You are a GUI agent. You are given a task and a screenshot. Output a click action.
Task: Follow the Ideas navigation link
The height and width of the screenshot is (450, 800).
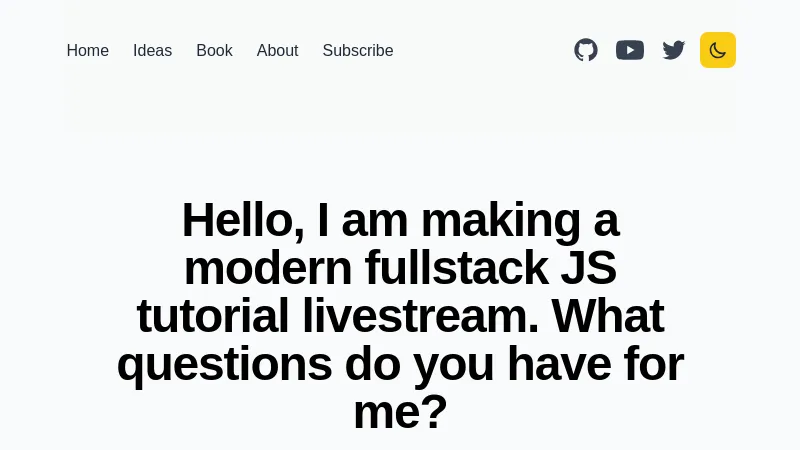tap(153, 50)
